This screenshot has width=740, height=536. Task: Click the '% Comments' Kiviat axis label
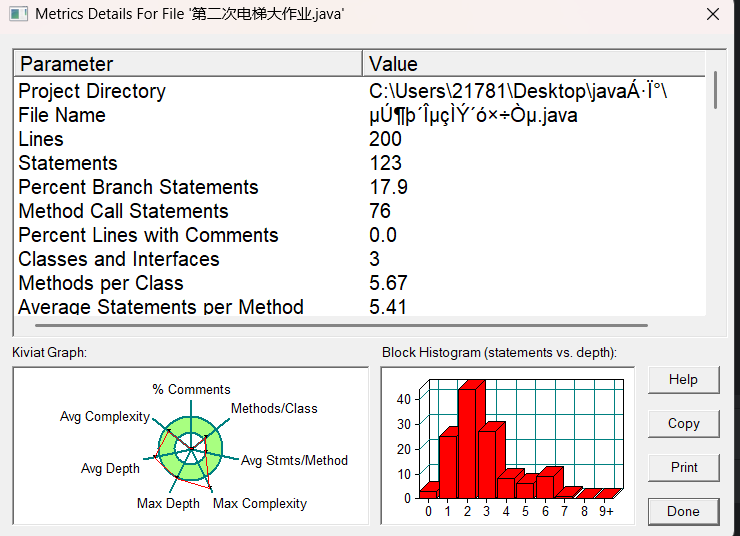191,390
